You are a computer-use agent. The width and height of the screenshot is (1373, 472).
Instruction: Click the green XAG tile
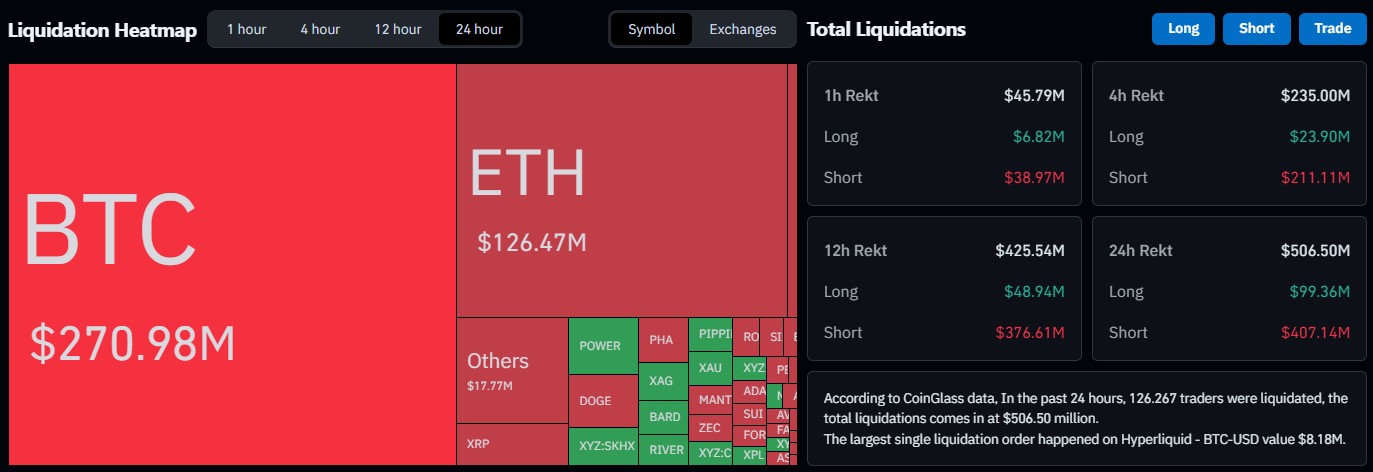tap(662, 381)
